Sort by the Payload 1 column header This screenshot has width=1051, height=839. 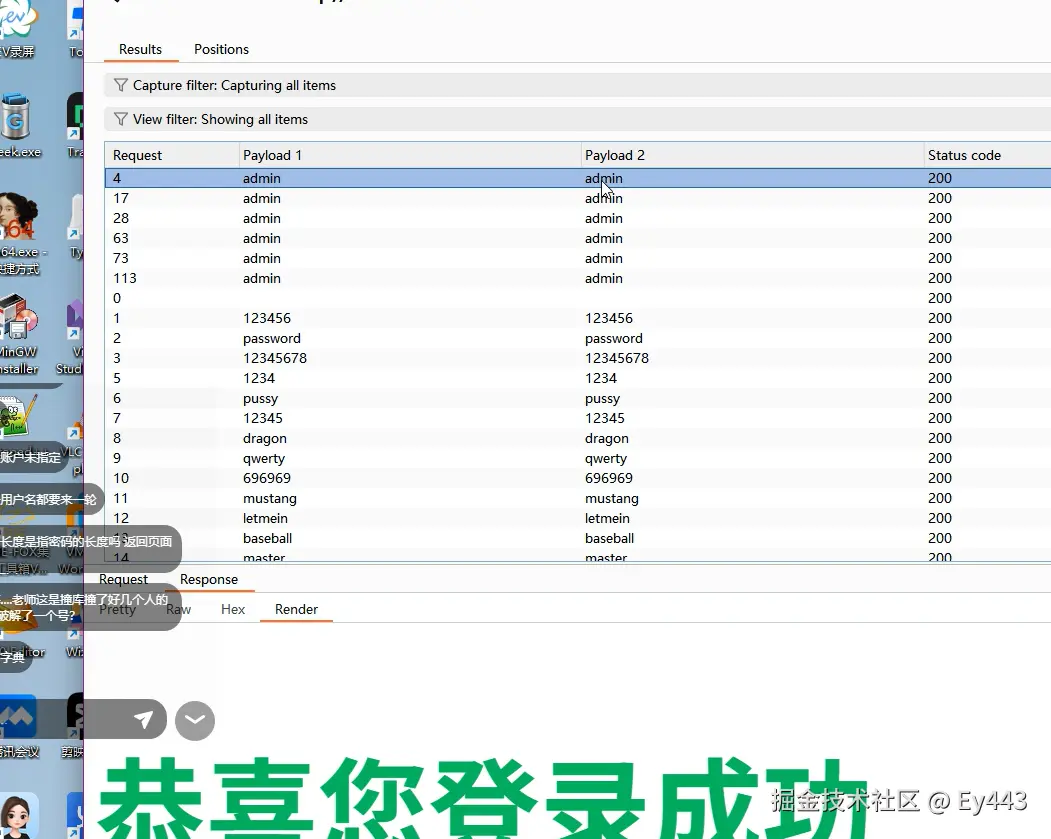pyautogui.click(x=410, y=155)
